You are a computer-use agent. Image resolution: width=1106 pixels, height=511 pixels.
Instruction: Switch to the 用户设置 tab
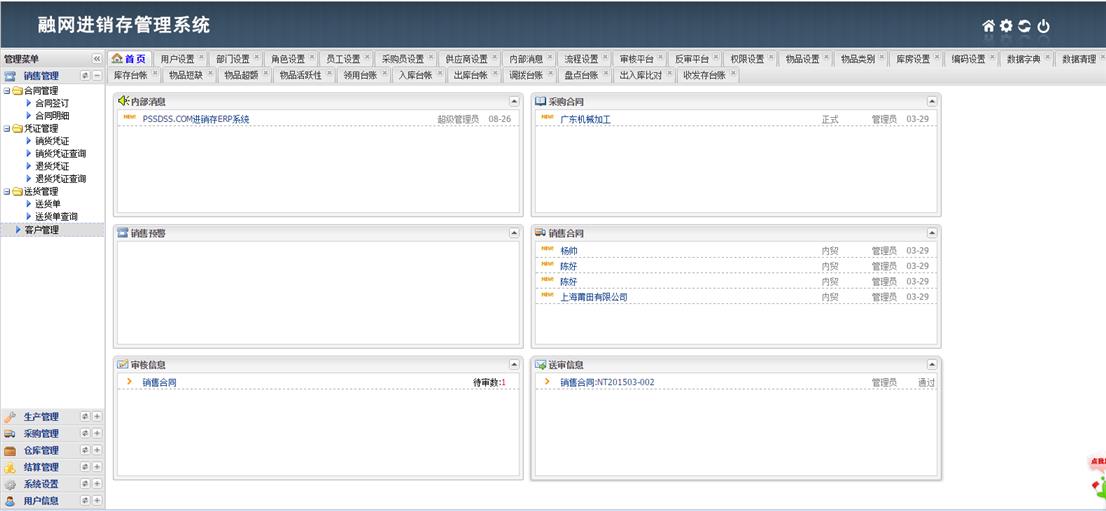click(178, 59)
